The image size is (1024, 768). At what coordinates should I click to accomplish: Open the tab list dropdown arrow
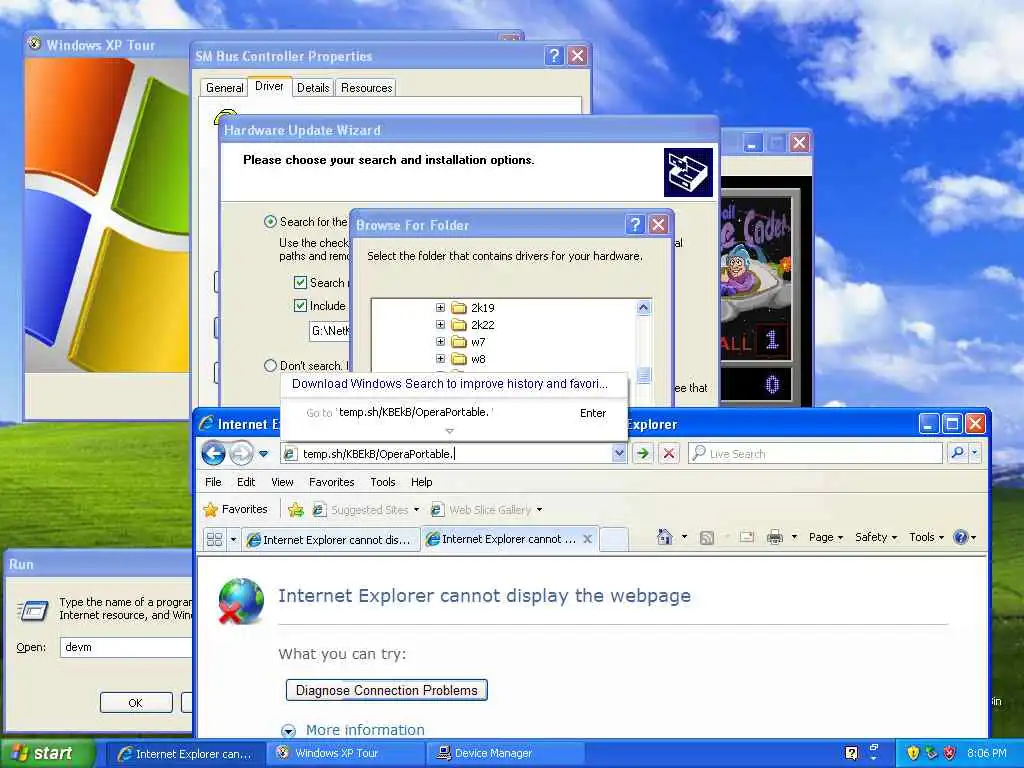click(x=233, y=539)
